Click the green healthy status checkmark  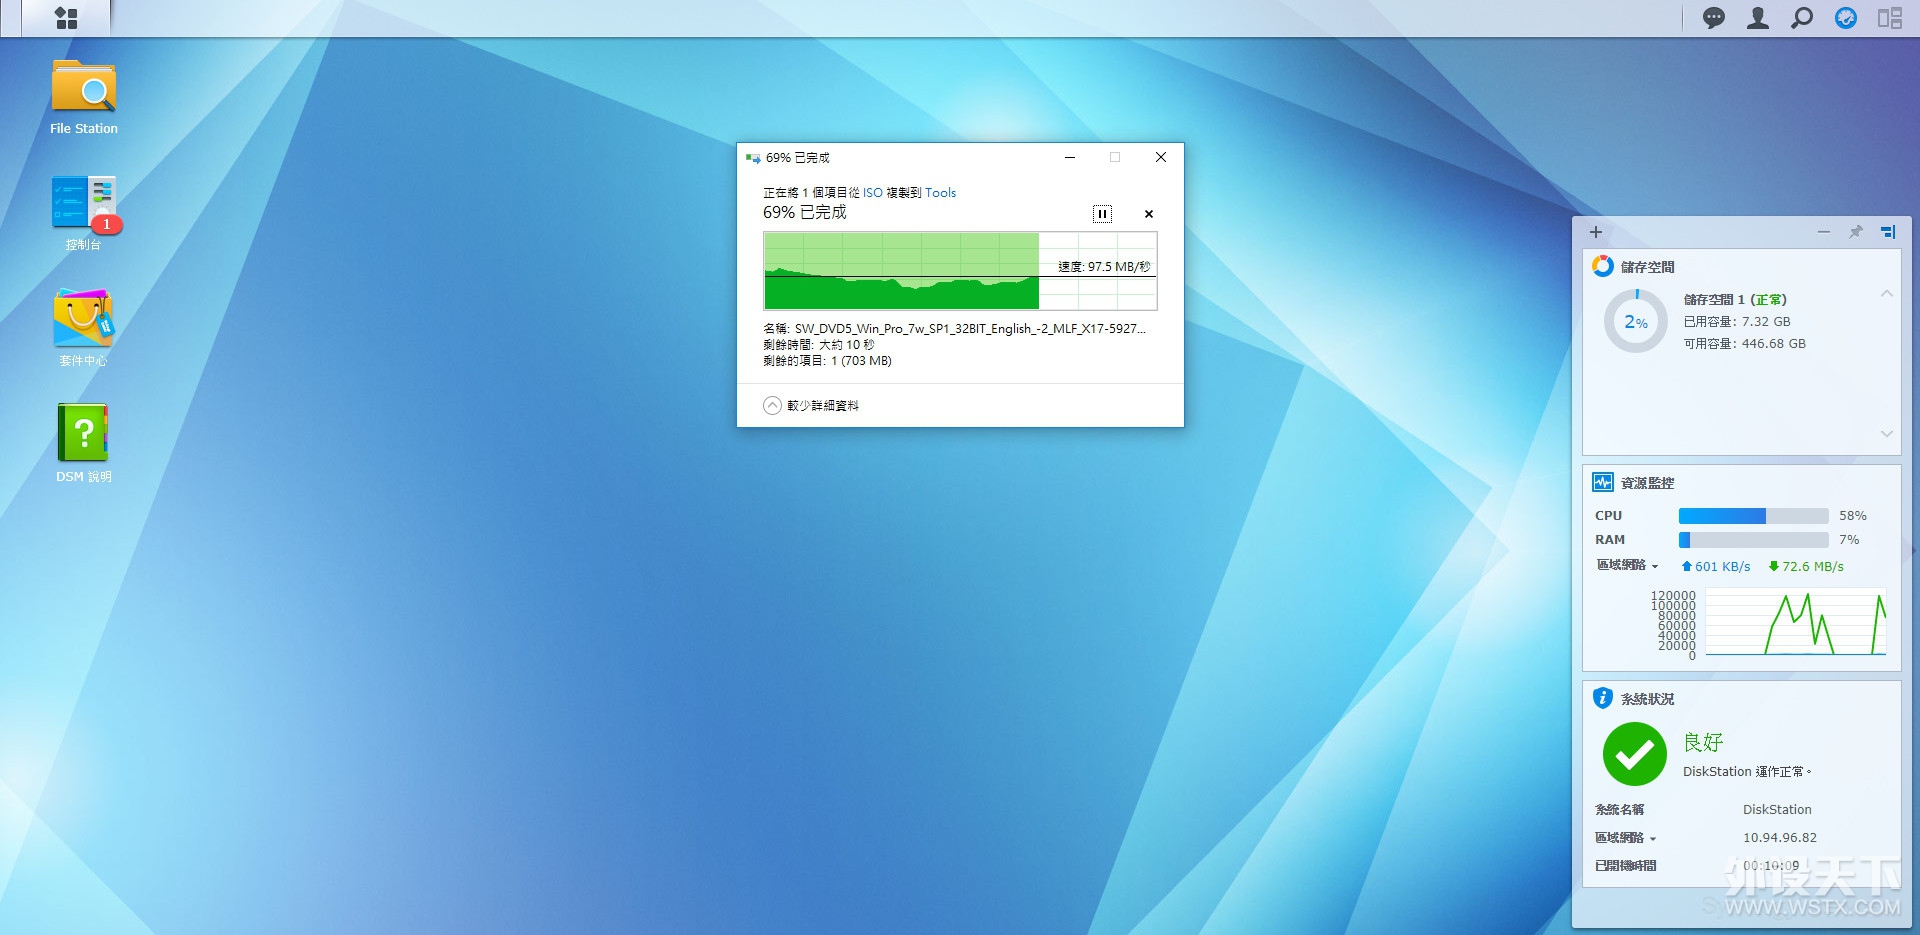pyautogui.click(x=1635, y=754)
